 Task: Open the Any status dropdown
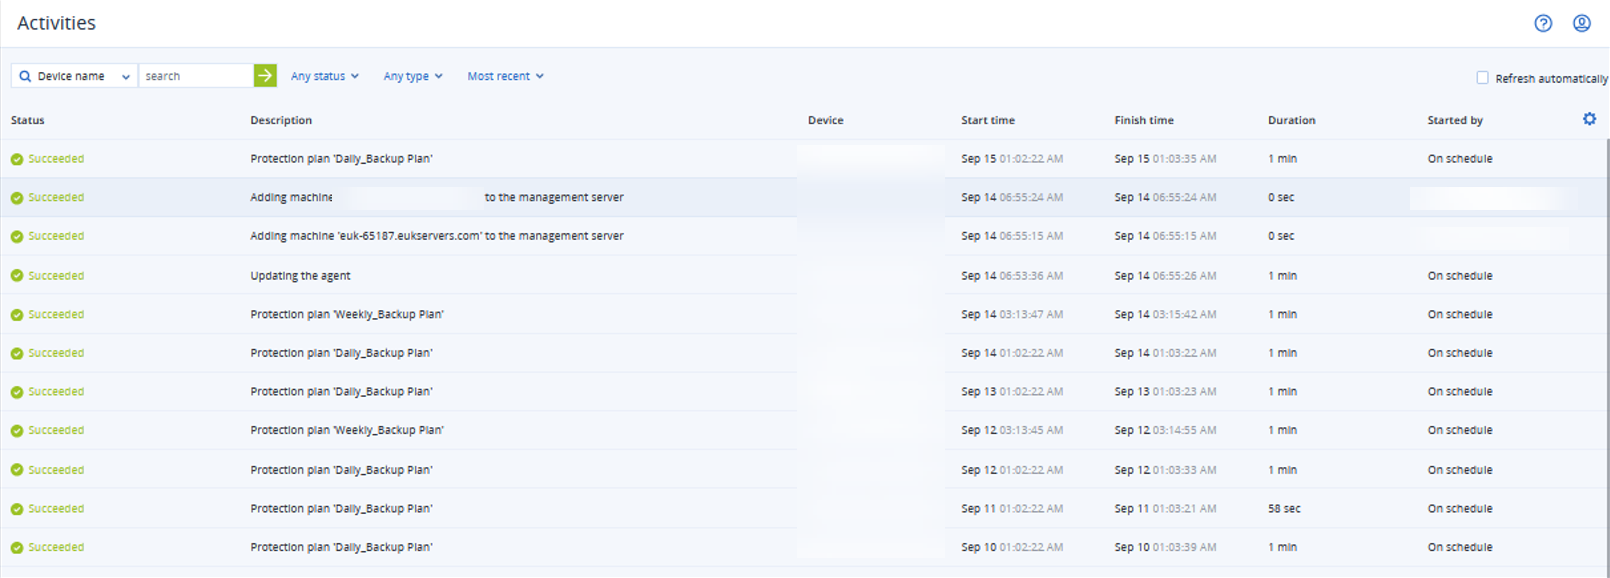click(325, 76)
